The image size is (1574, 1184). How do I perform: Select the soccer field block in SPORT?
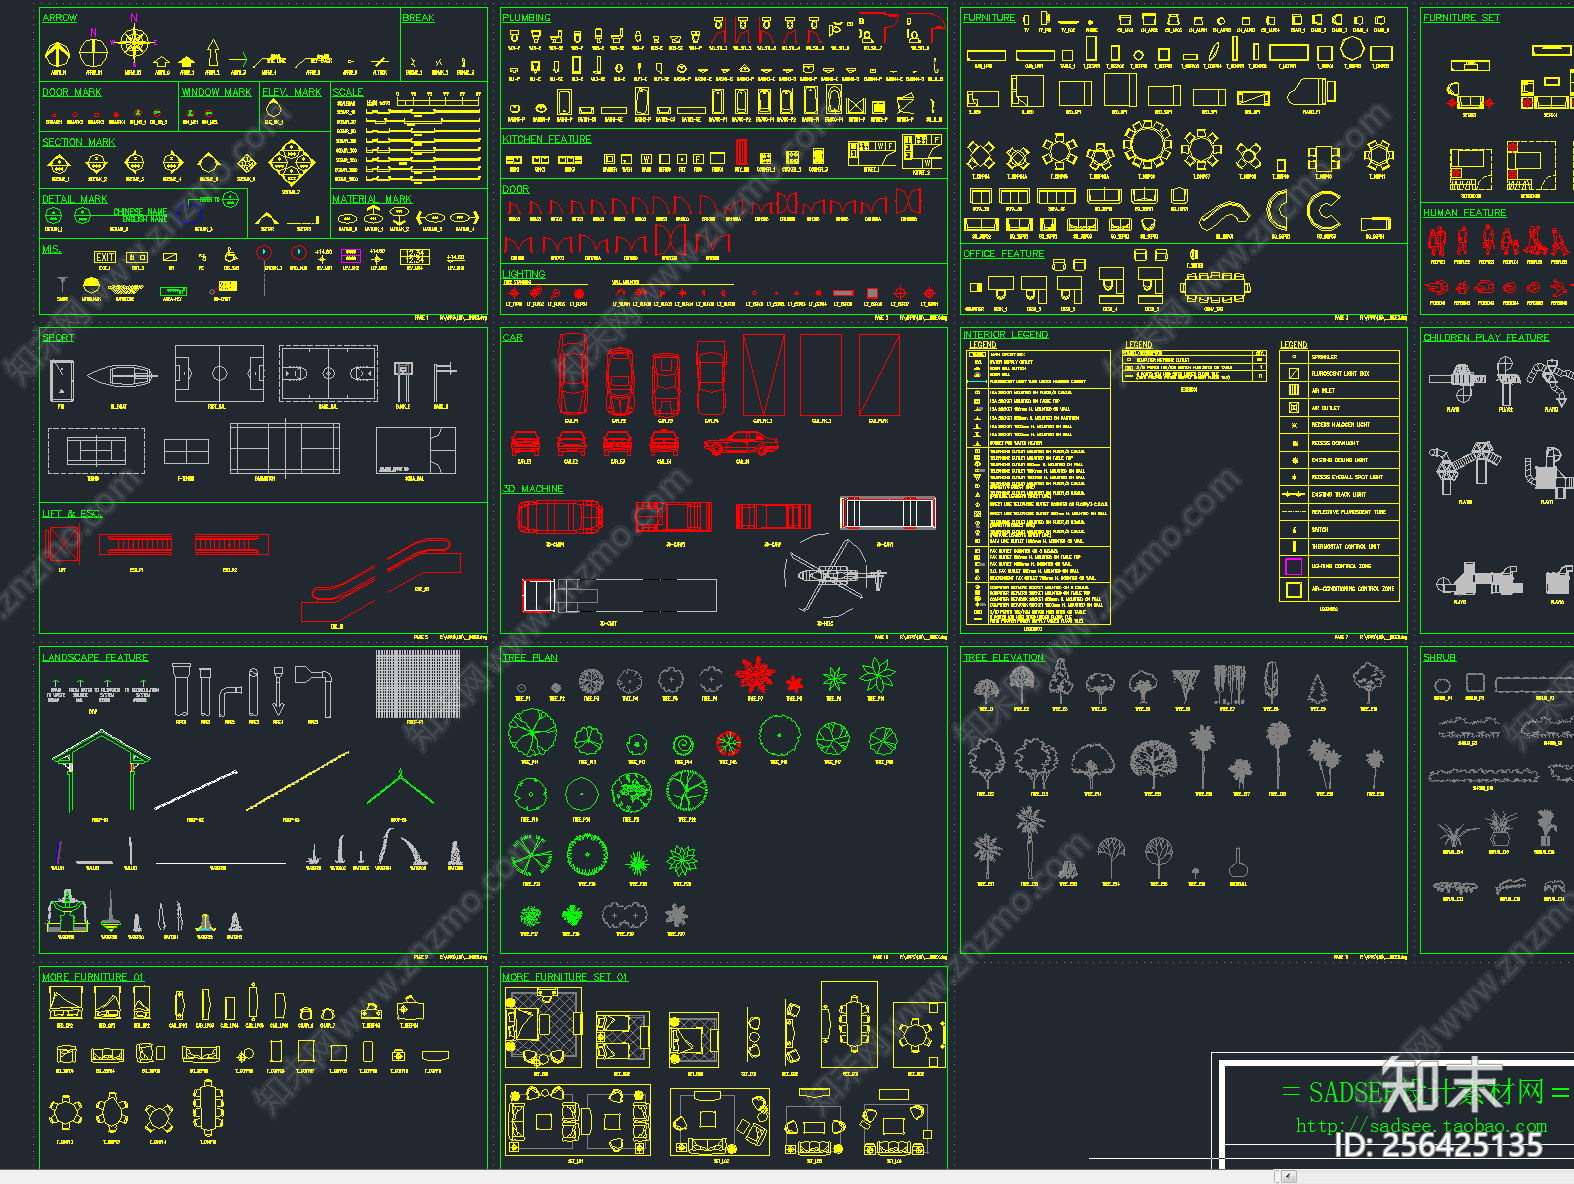(x=219, y=374)
